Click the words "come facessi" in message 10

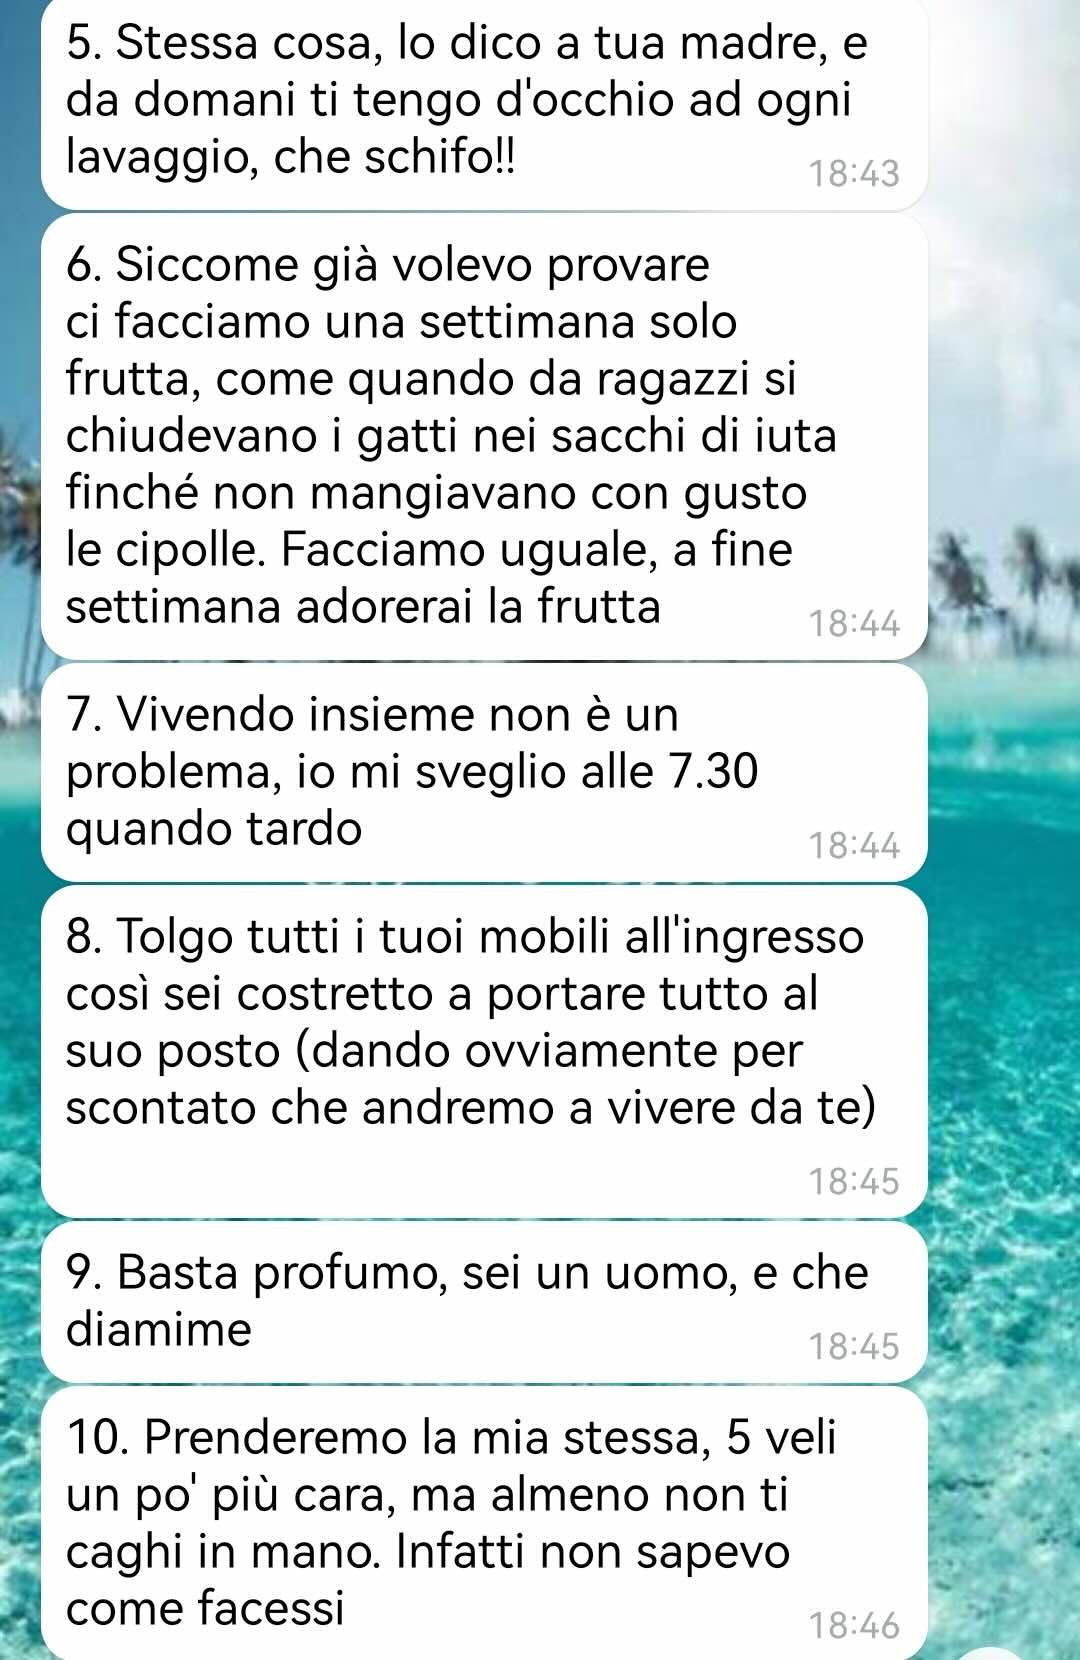tap(205, 1608)
